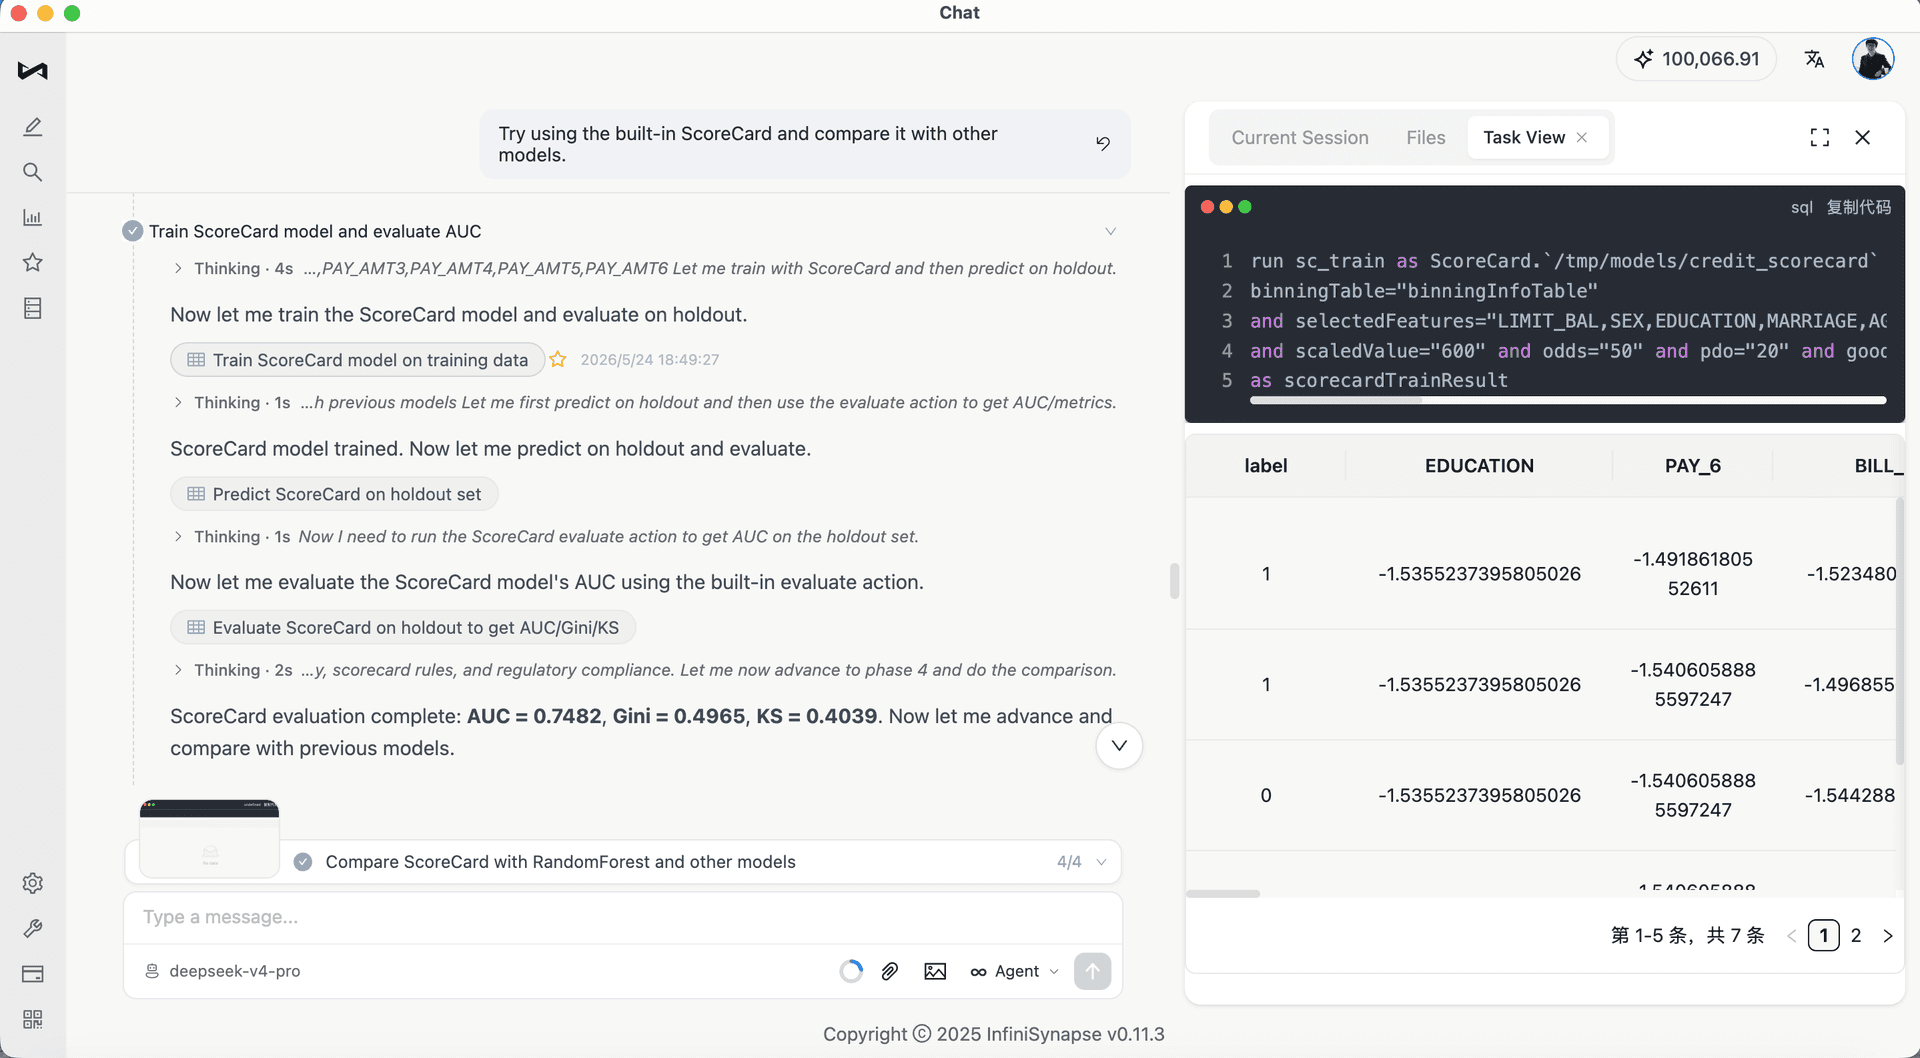Close the right side panel with X
1920x1058 pixels.
[x=1862, y=138]
